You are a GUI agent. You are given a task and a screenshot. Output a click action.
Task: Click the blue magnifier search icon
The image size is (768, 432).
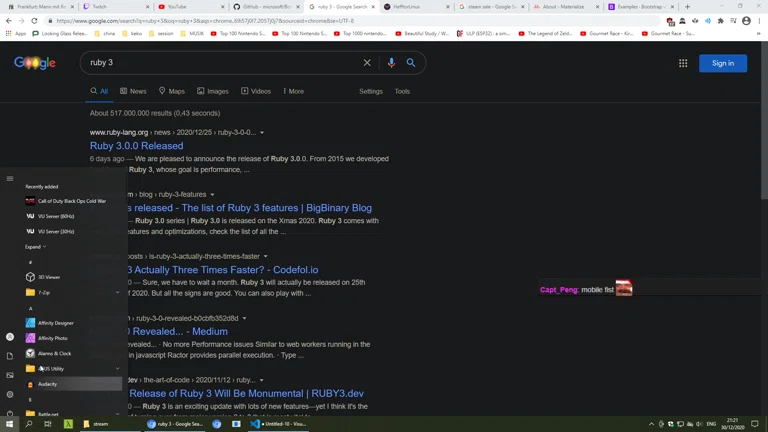[411, 63]
